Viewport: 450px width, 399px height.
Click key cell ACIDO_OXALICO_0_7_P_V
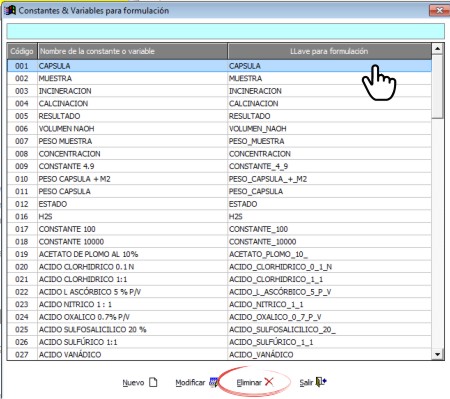click(329, 317)
